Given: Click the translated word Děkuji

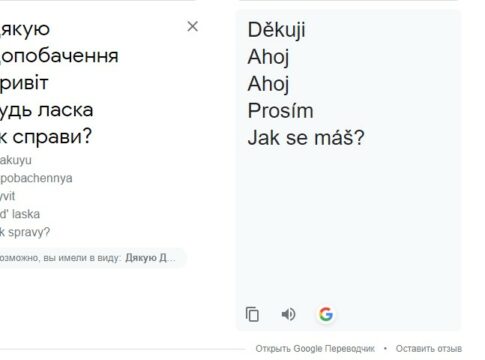Looking at the screenshot, I should (276, 30).
